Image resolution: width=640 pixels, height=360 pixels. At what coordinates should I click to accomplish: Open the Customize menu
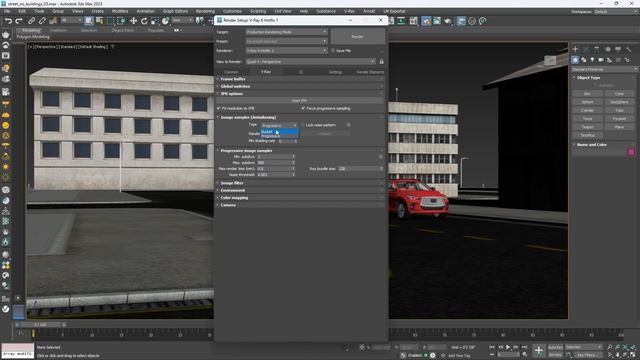(x=232, y=11)
